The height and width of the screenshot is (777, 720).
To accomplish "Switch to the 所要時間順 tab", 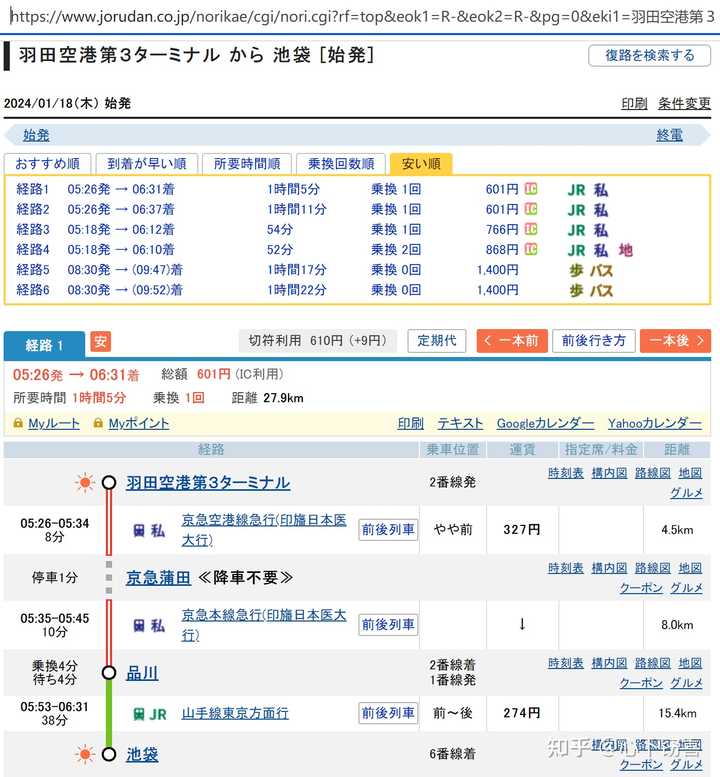I will tap(247, 164).
